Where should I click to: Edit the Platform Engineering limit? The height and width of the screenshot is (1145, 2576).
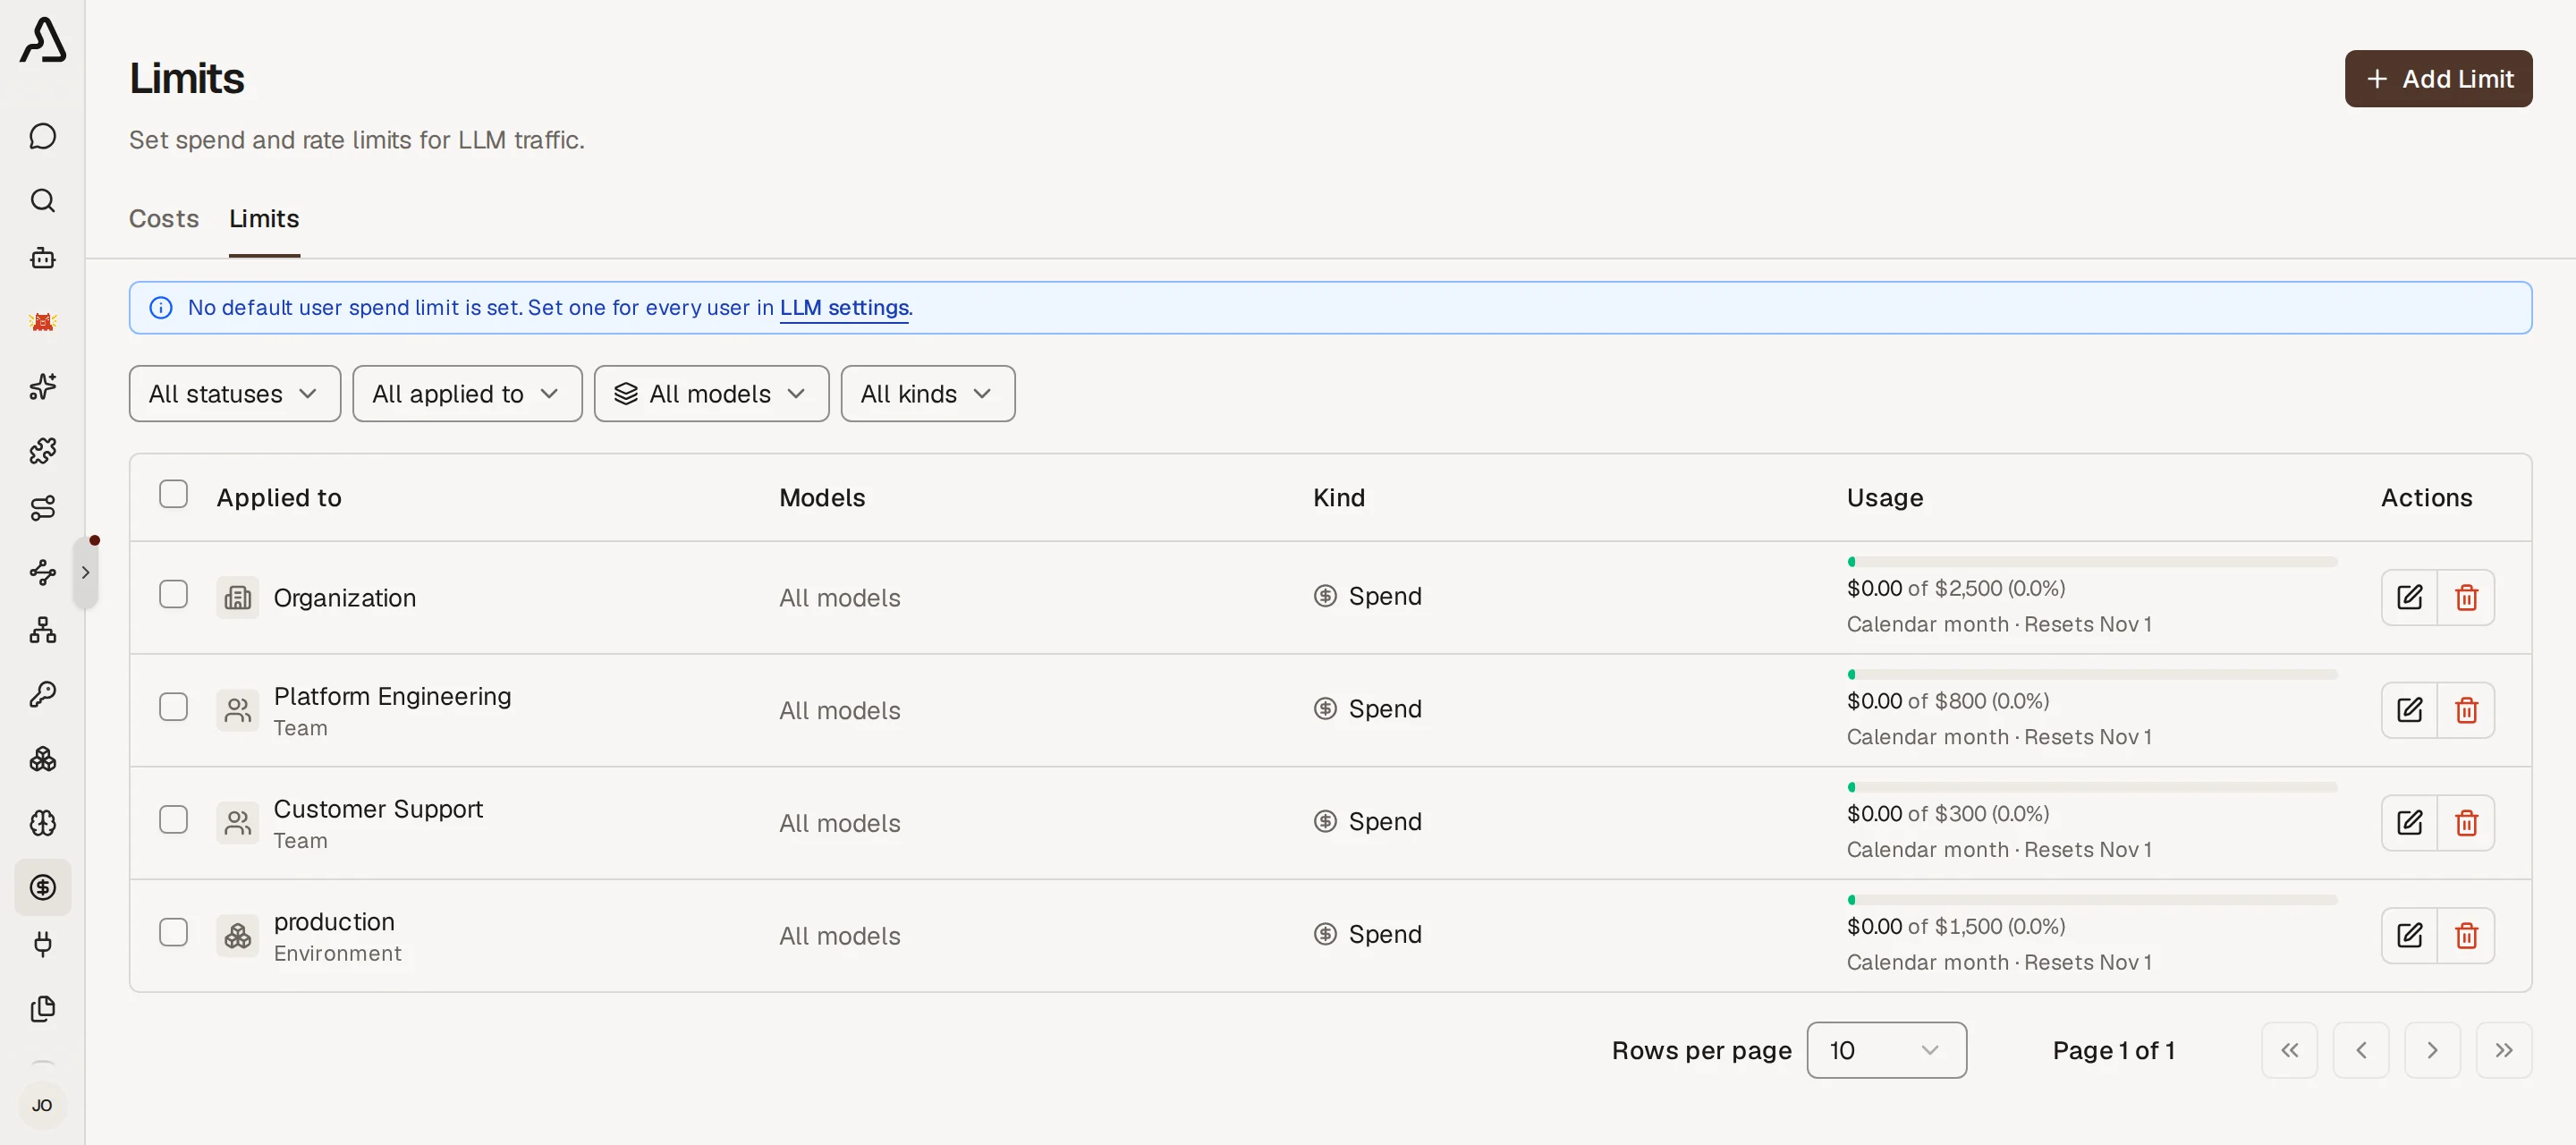(x=2409, y=710)
